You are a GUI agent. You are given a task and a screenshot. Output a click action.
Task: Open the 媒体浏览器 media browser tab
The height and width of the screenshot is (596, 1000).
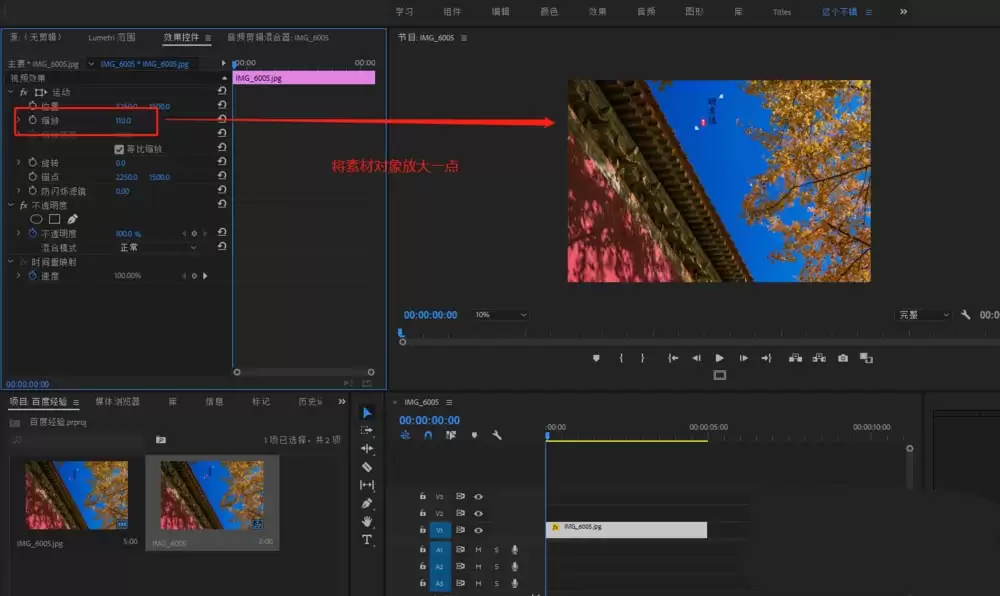point(117,402)
